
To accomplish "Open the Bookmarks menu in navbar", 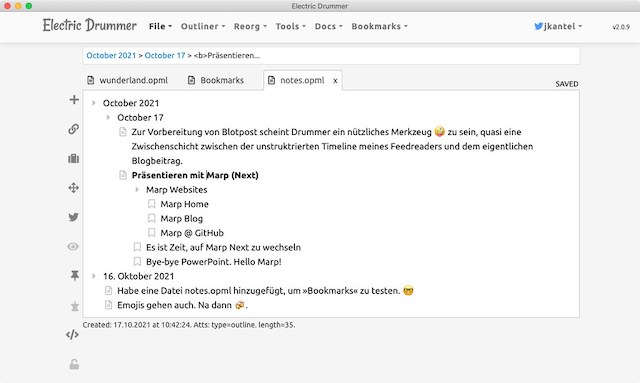I will pyautogui.click(x=380, y=26).
